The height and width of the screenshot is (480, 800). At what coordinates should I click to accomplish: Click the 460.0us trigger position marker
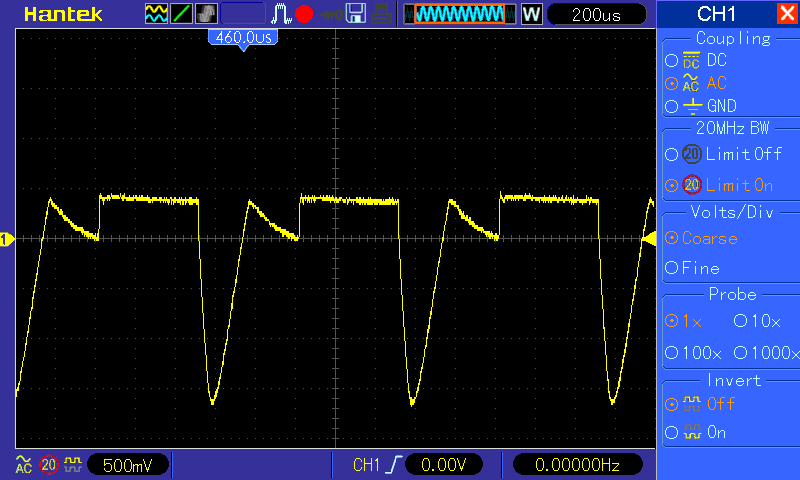point(243,39)
